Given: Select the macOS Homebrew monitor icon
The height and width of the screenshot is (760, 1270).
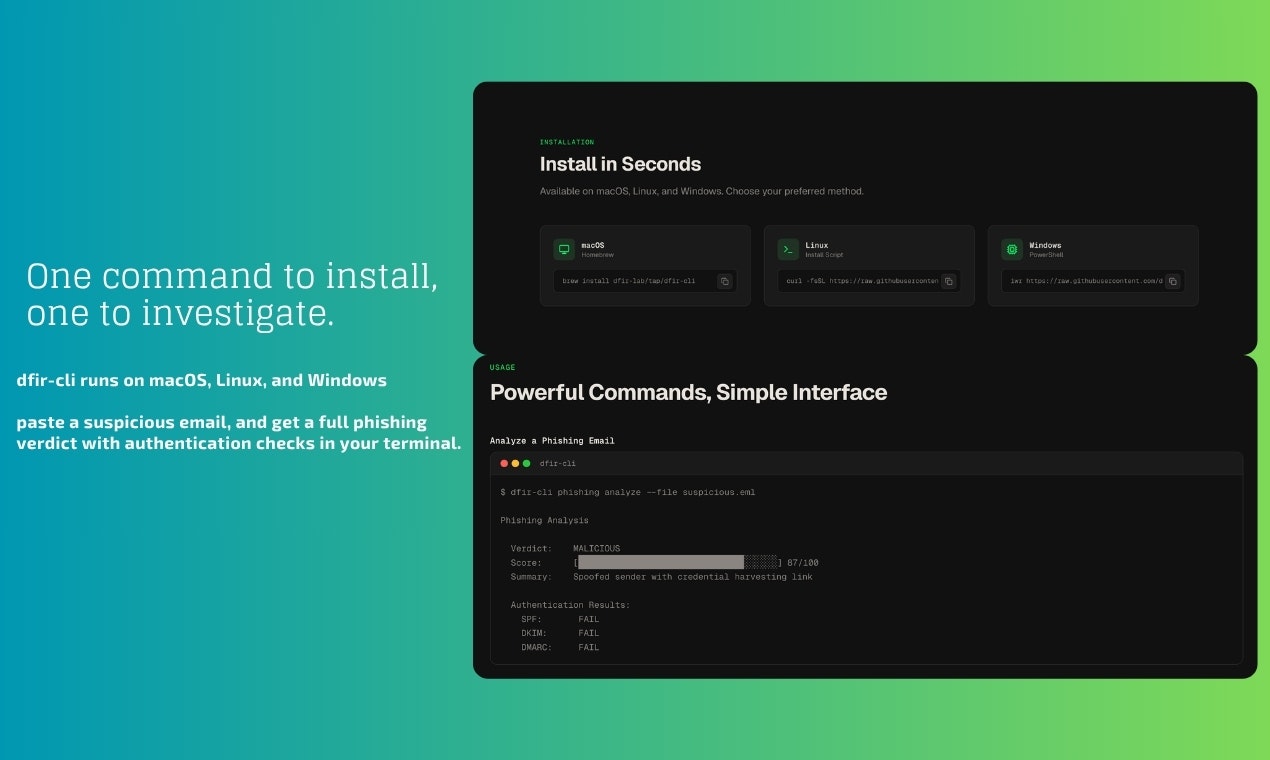Looking at the screenshot, I should click(566, 248).
